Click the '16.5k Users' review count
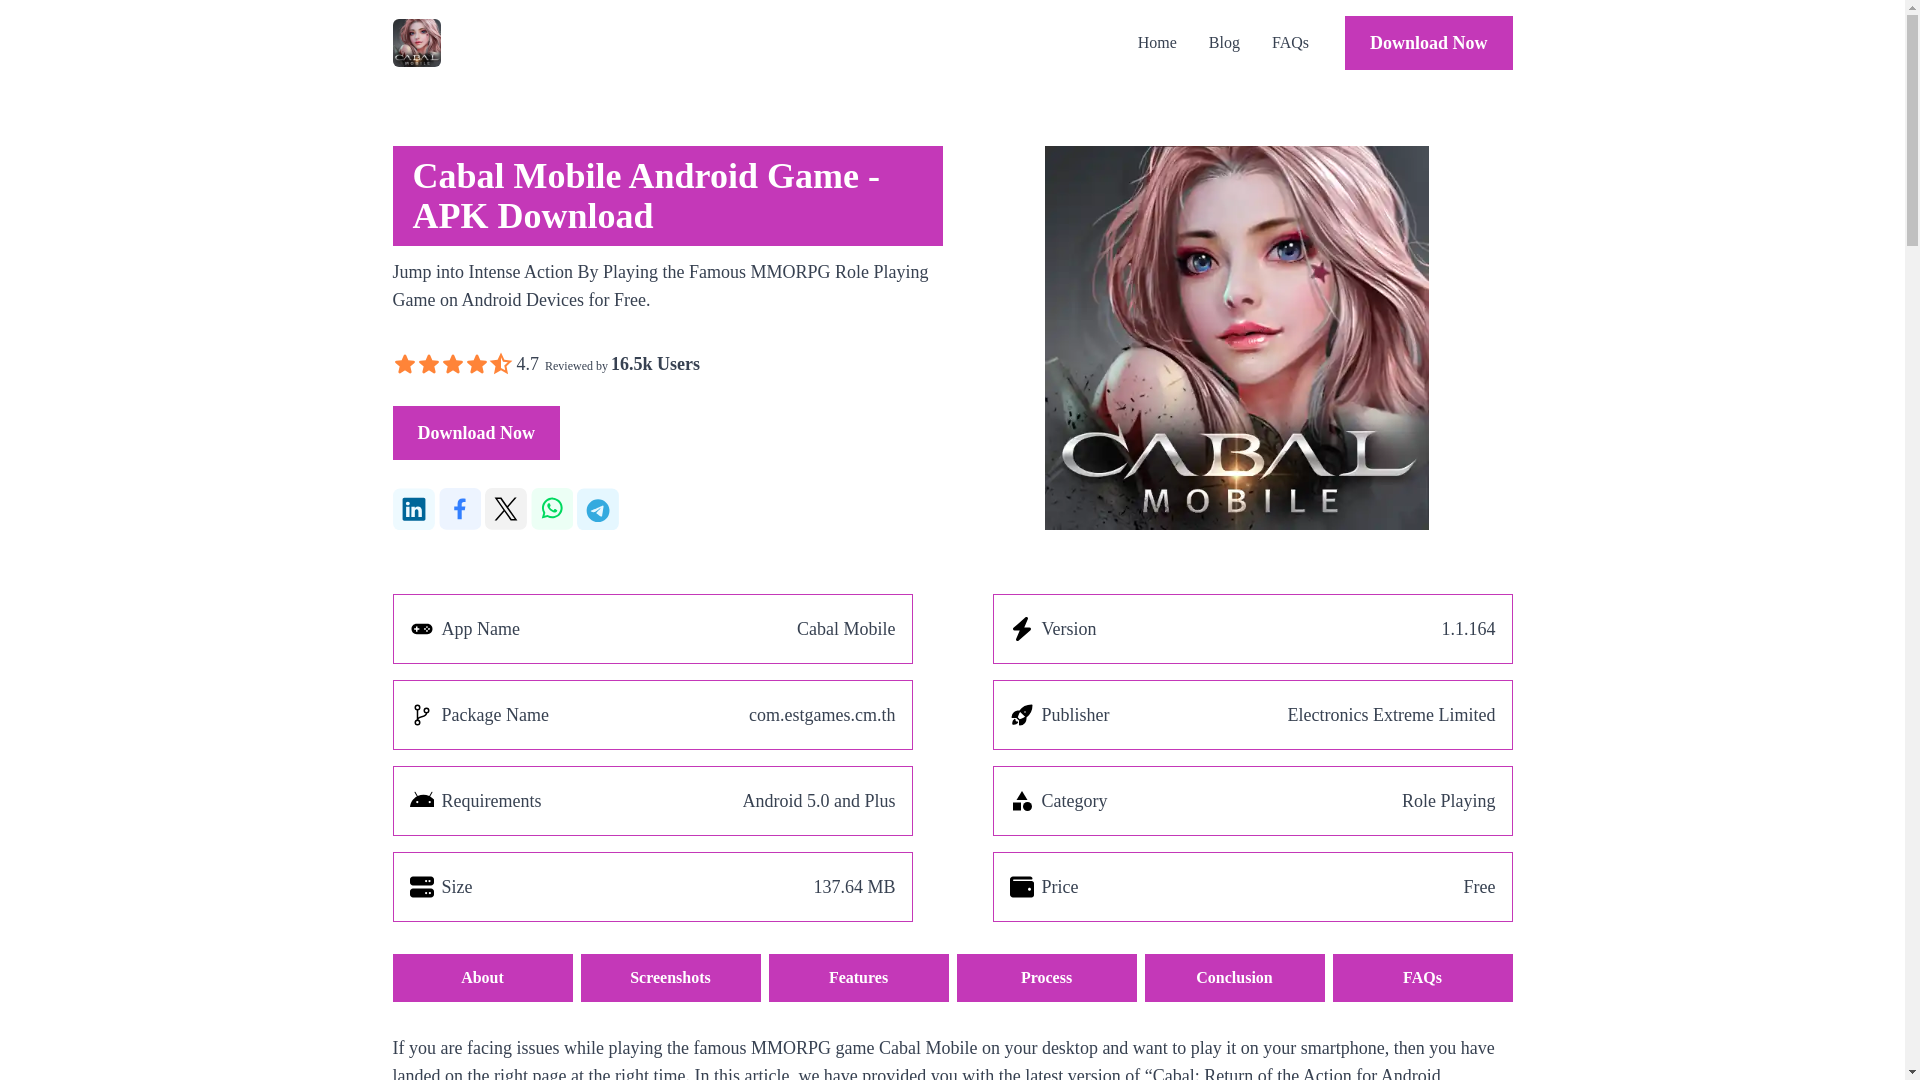Screen dimensions: 1920x1080 pos(655,364)
